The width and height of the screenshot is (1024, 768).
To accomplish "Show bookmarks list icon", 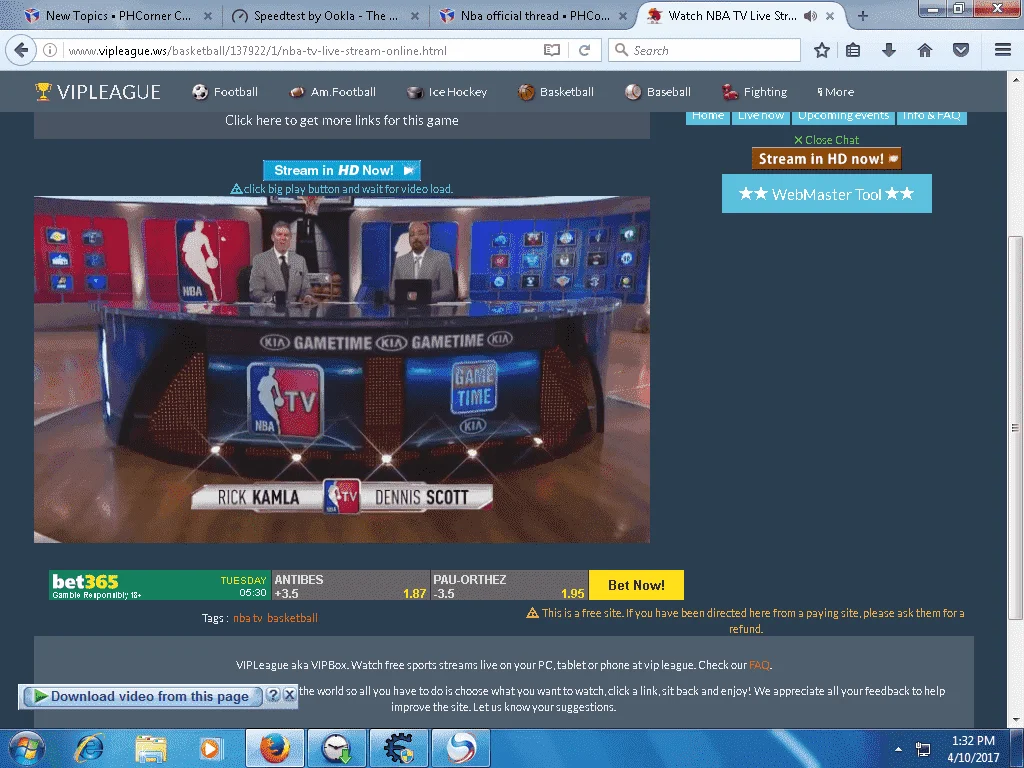I will click(853, 50).
